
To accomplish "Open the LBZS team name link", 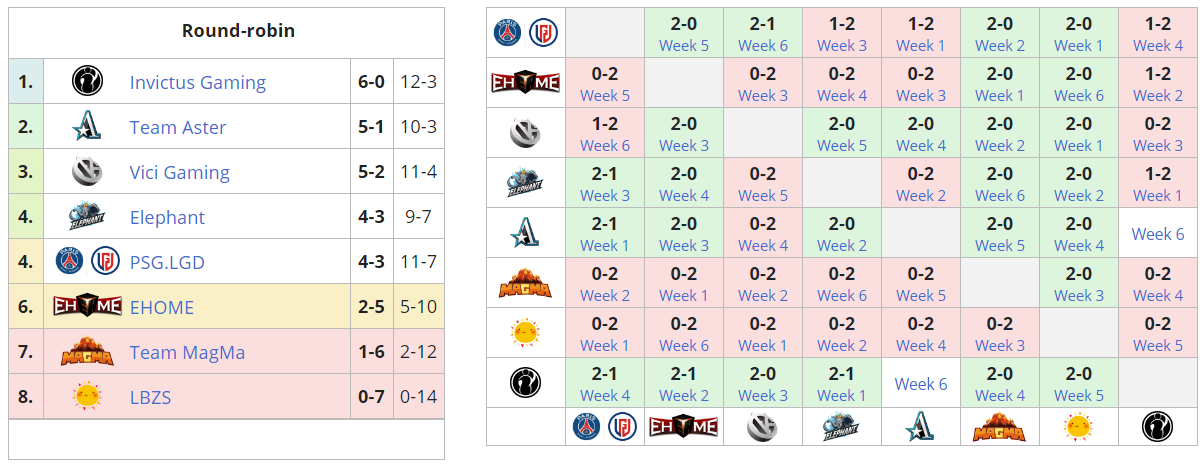I will point(150,397).
